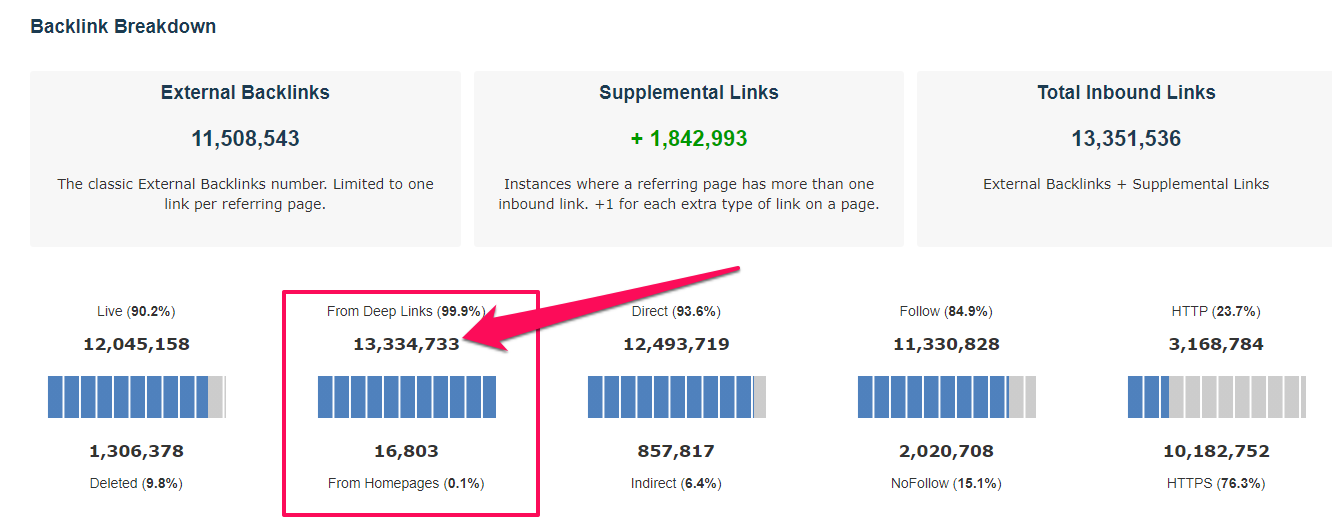Click the Live versus Deleted progress bar
Image resolution: width=1332 pixels, height=521 pixels.
(x=136, y=397)
